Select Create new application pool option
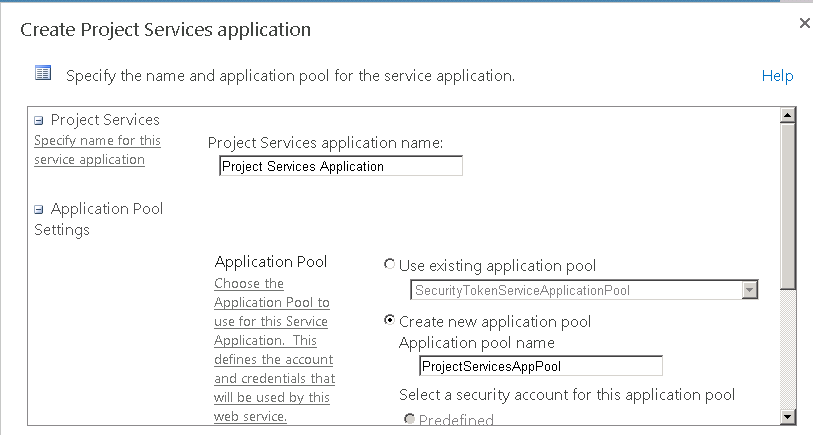This screenshot has width=813, height=435. 389,320
